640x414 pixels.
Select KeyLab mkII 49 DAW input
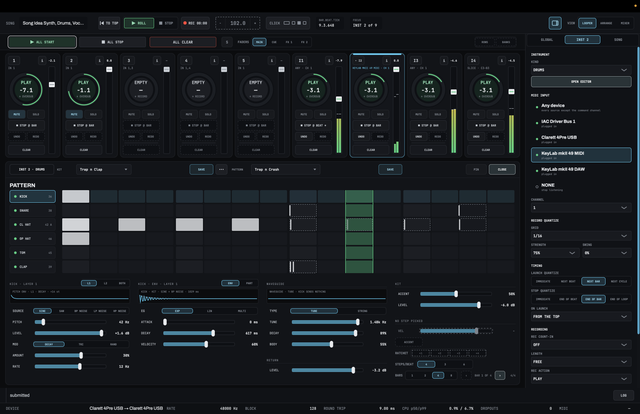[x=581, y=171]
